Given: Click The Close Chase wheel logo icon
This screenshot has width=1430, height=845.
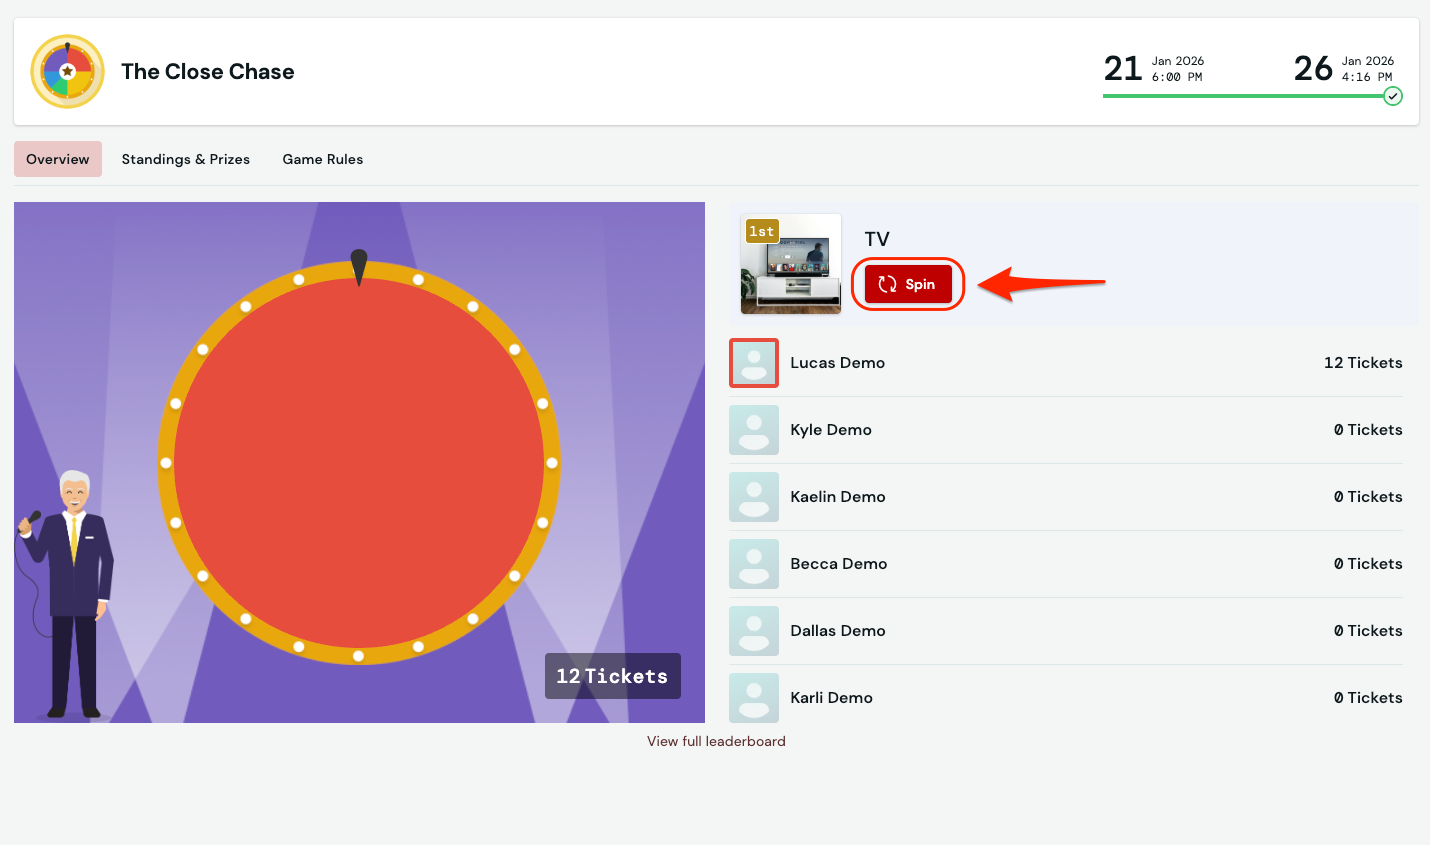Looking at the screenshot, I should pos(67,72).
